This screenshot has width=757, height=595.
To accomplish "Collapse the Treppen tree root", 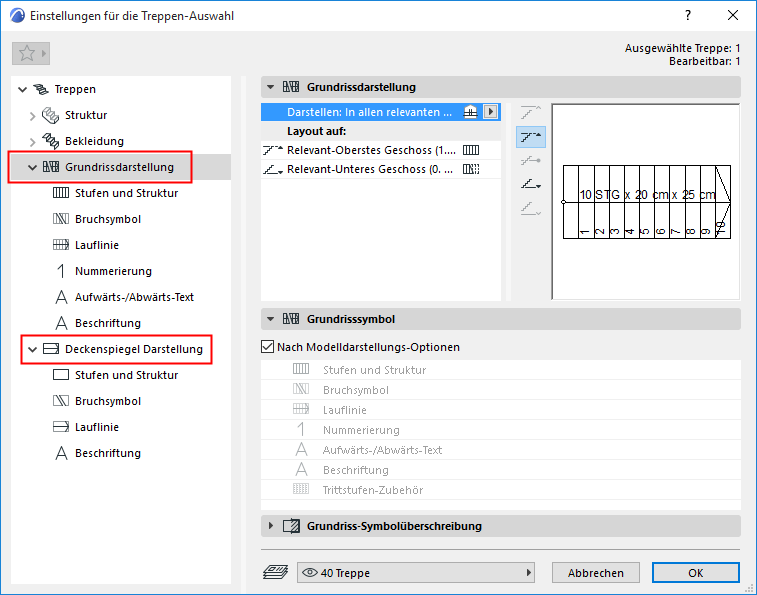I will [22, 89].
